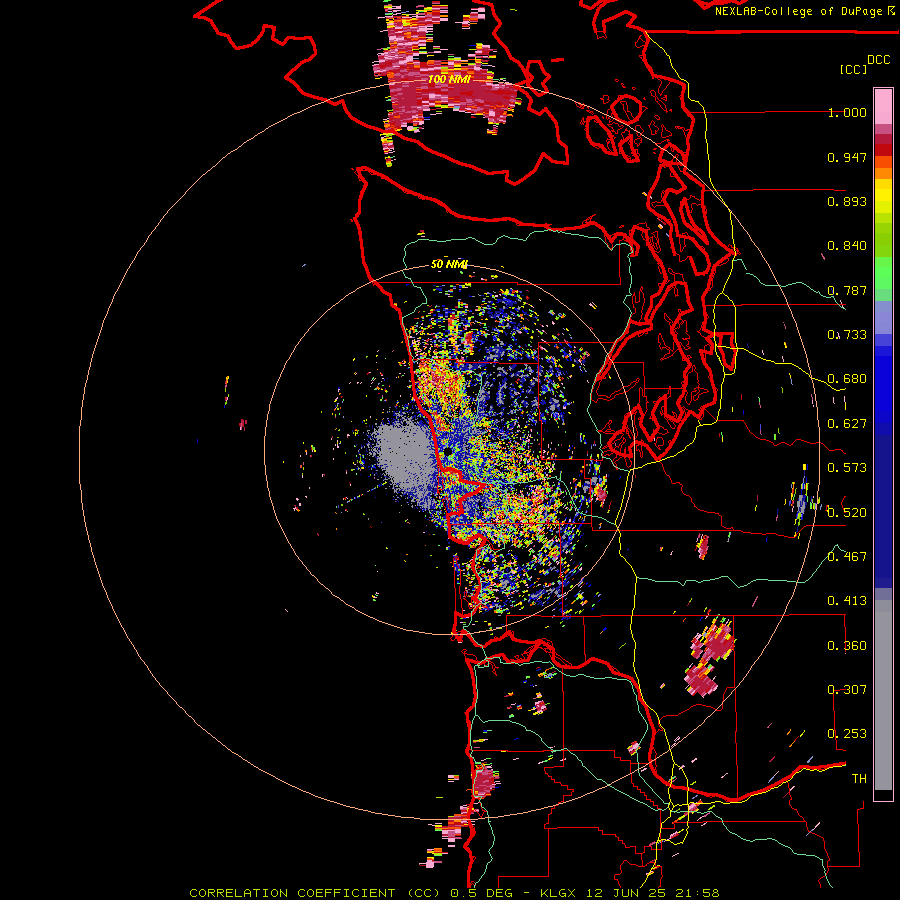The height and width of the screenshot is (900, 900).
Task: Pick the gray lower color bar segment
Action: click(x=883, y=695)
